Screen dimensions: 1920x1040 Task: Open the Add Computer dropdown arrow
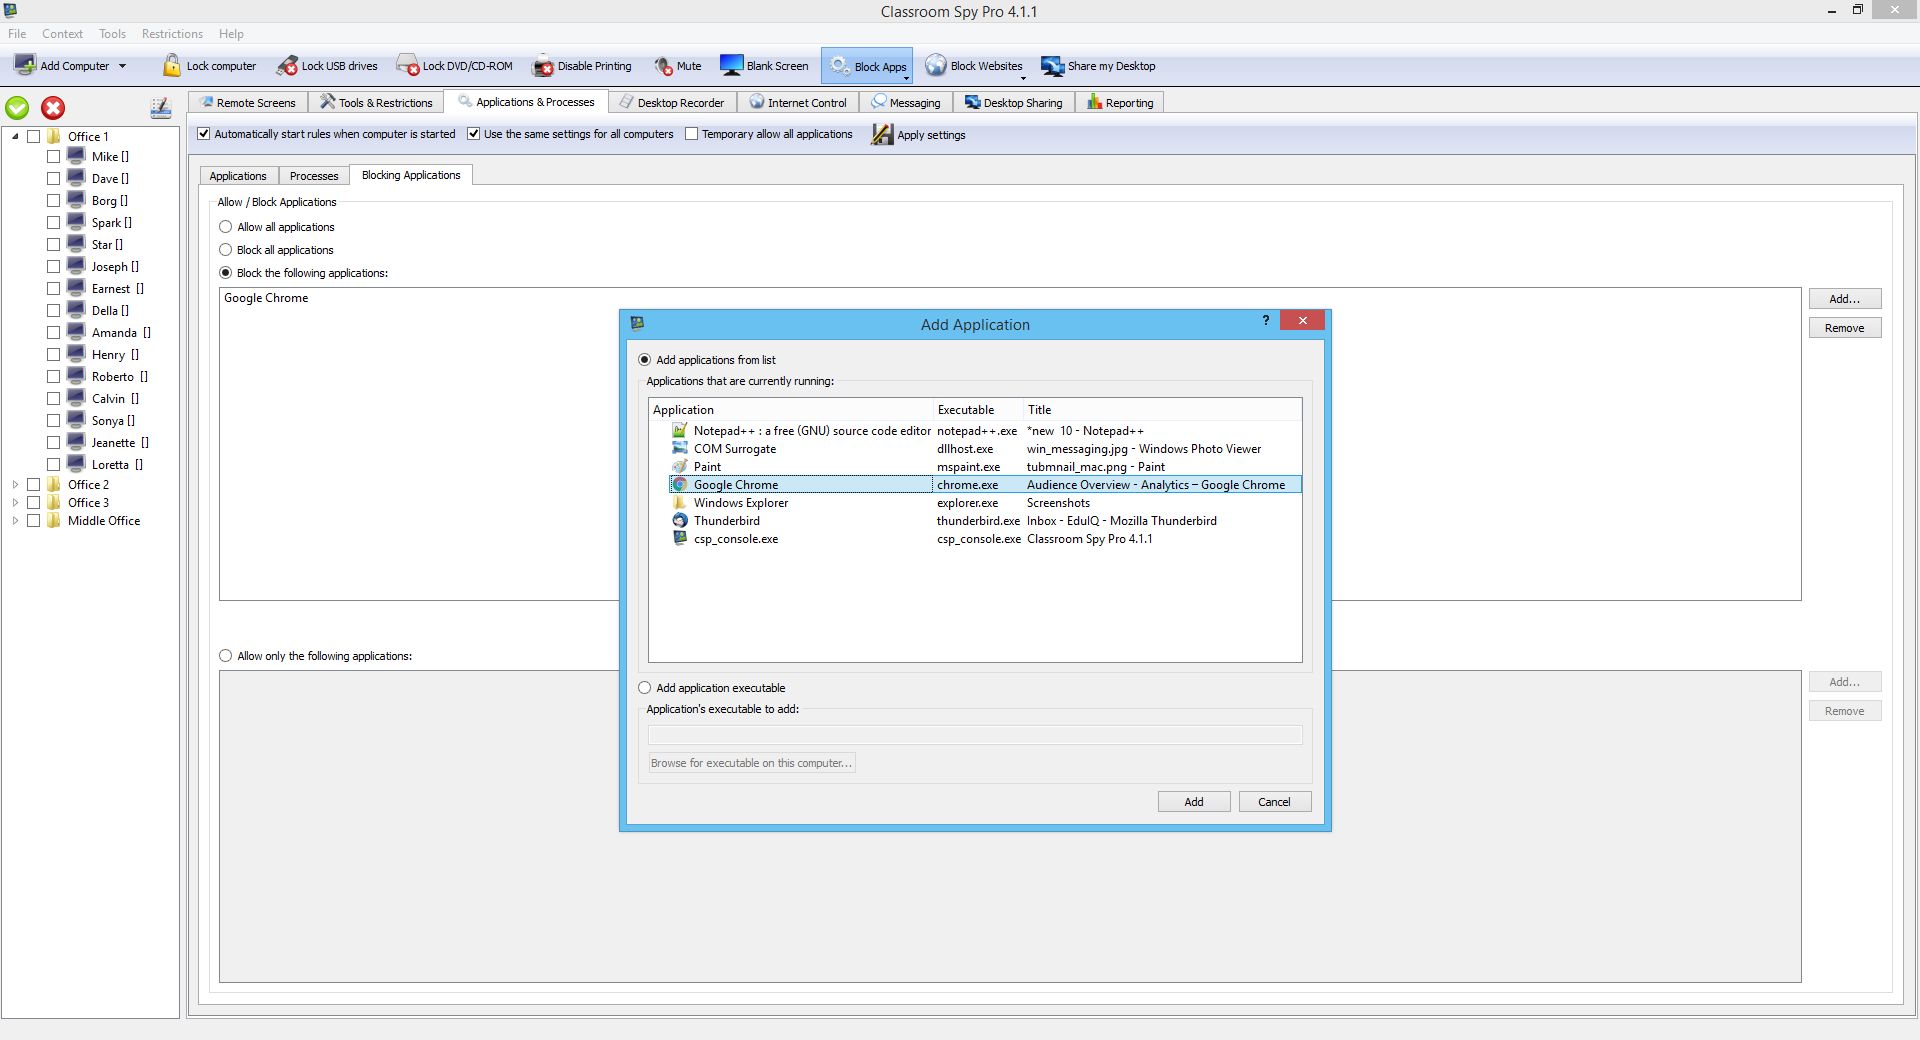[x=123, y=67]
